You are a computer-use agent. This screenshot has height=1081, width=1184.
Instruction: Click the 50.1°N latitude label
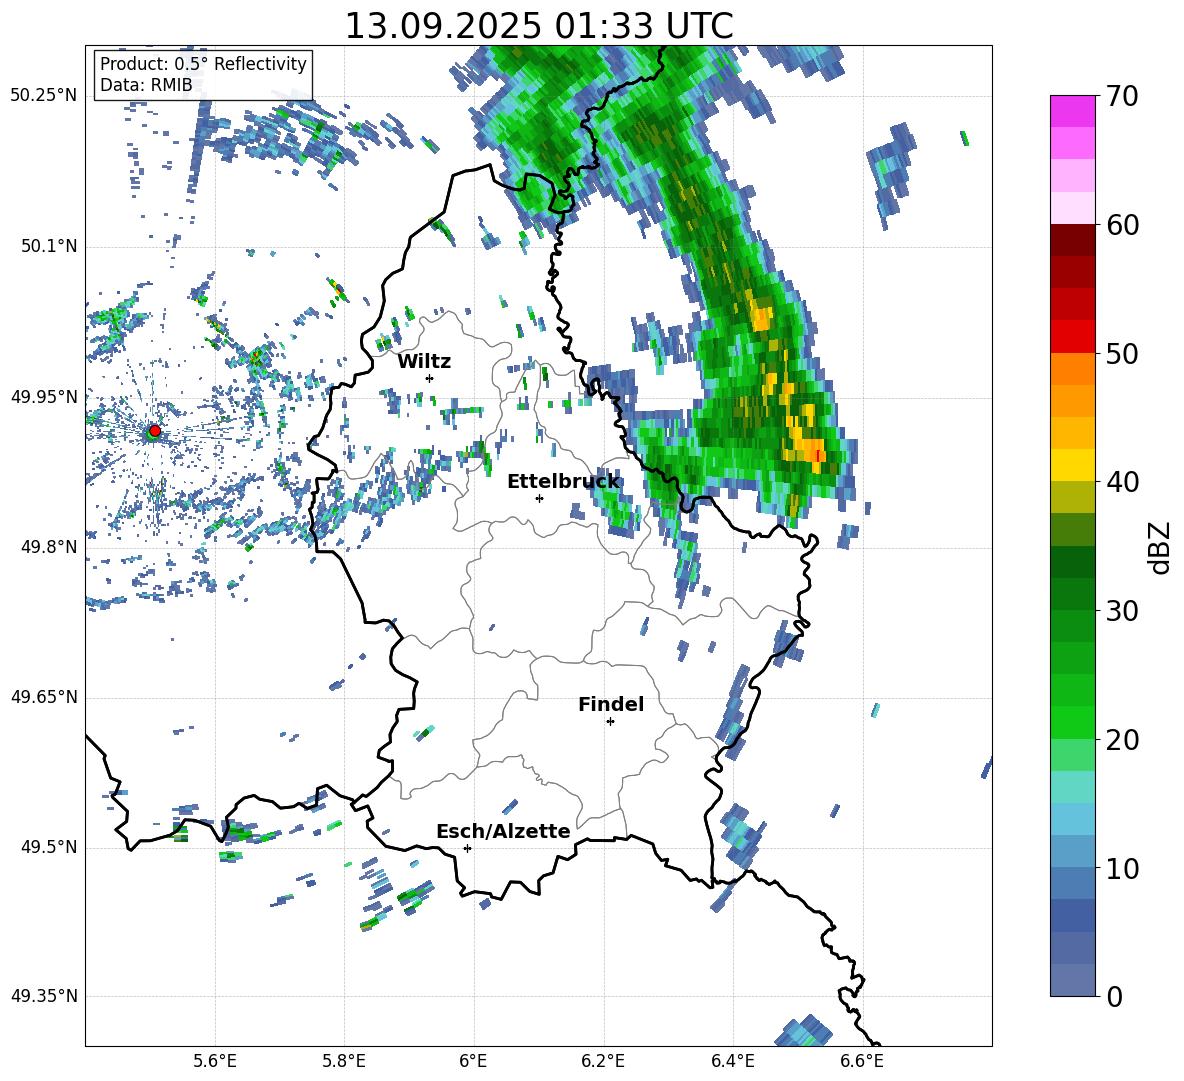(x=48, y=246)
